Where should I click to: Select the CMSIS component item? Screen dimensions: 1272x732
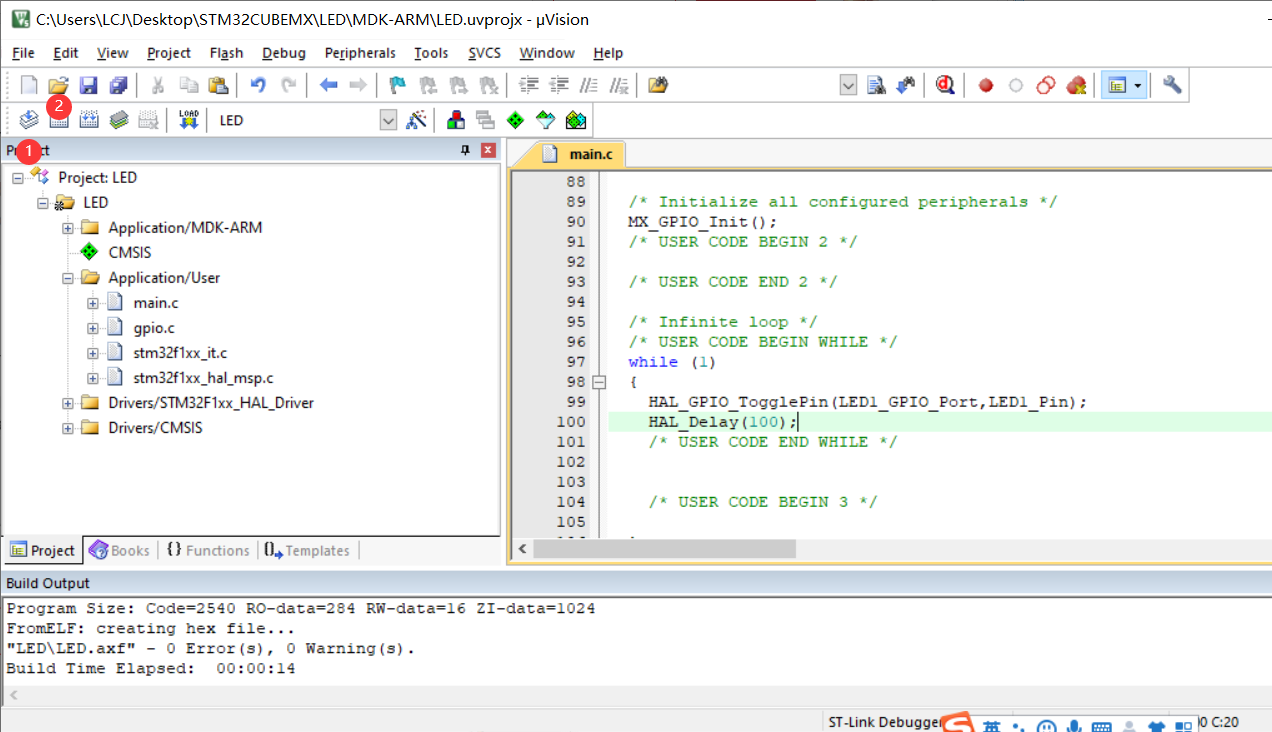(x=130, y=253)
